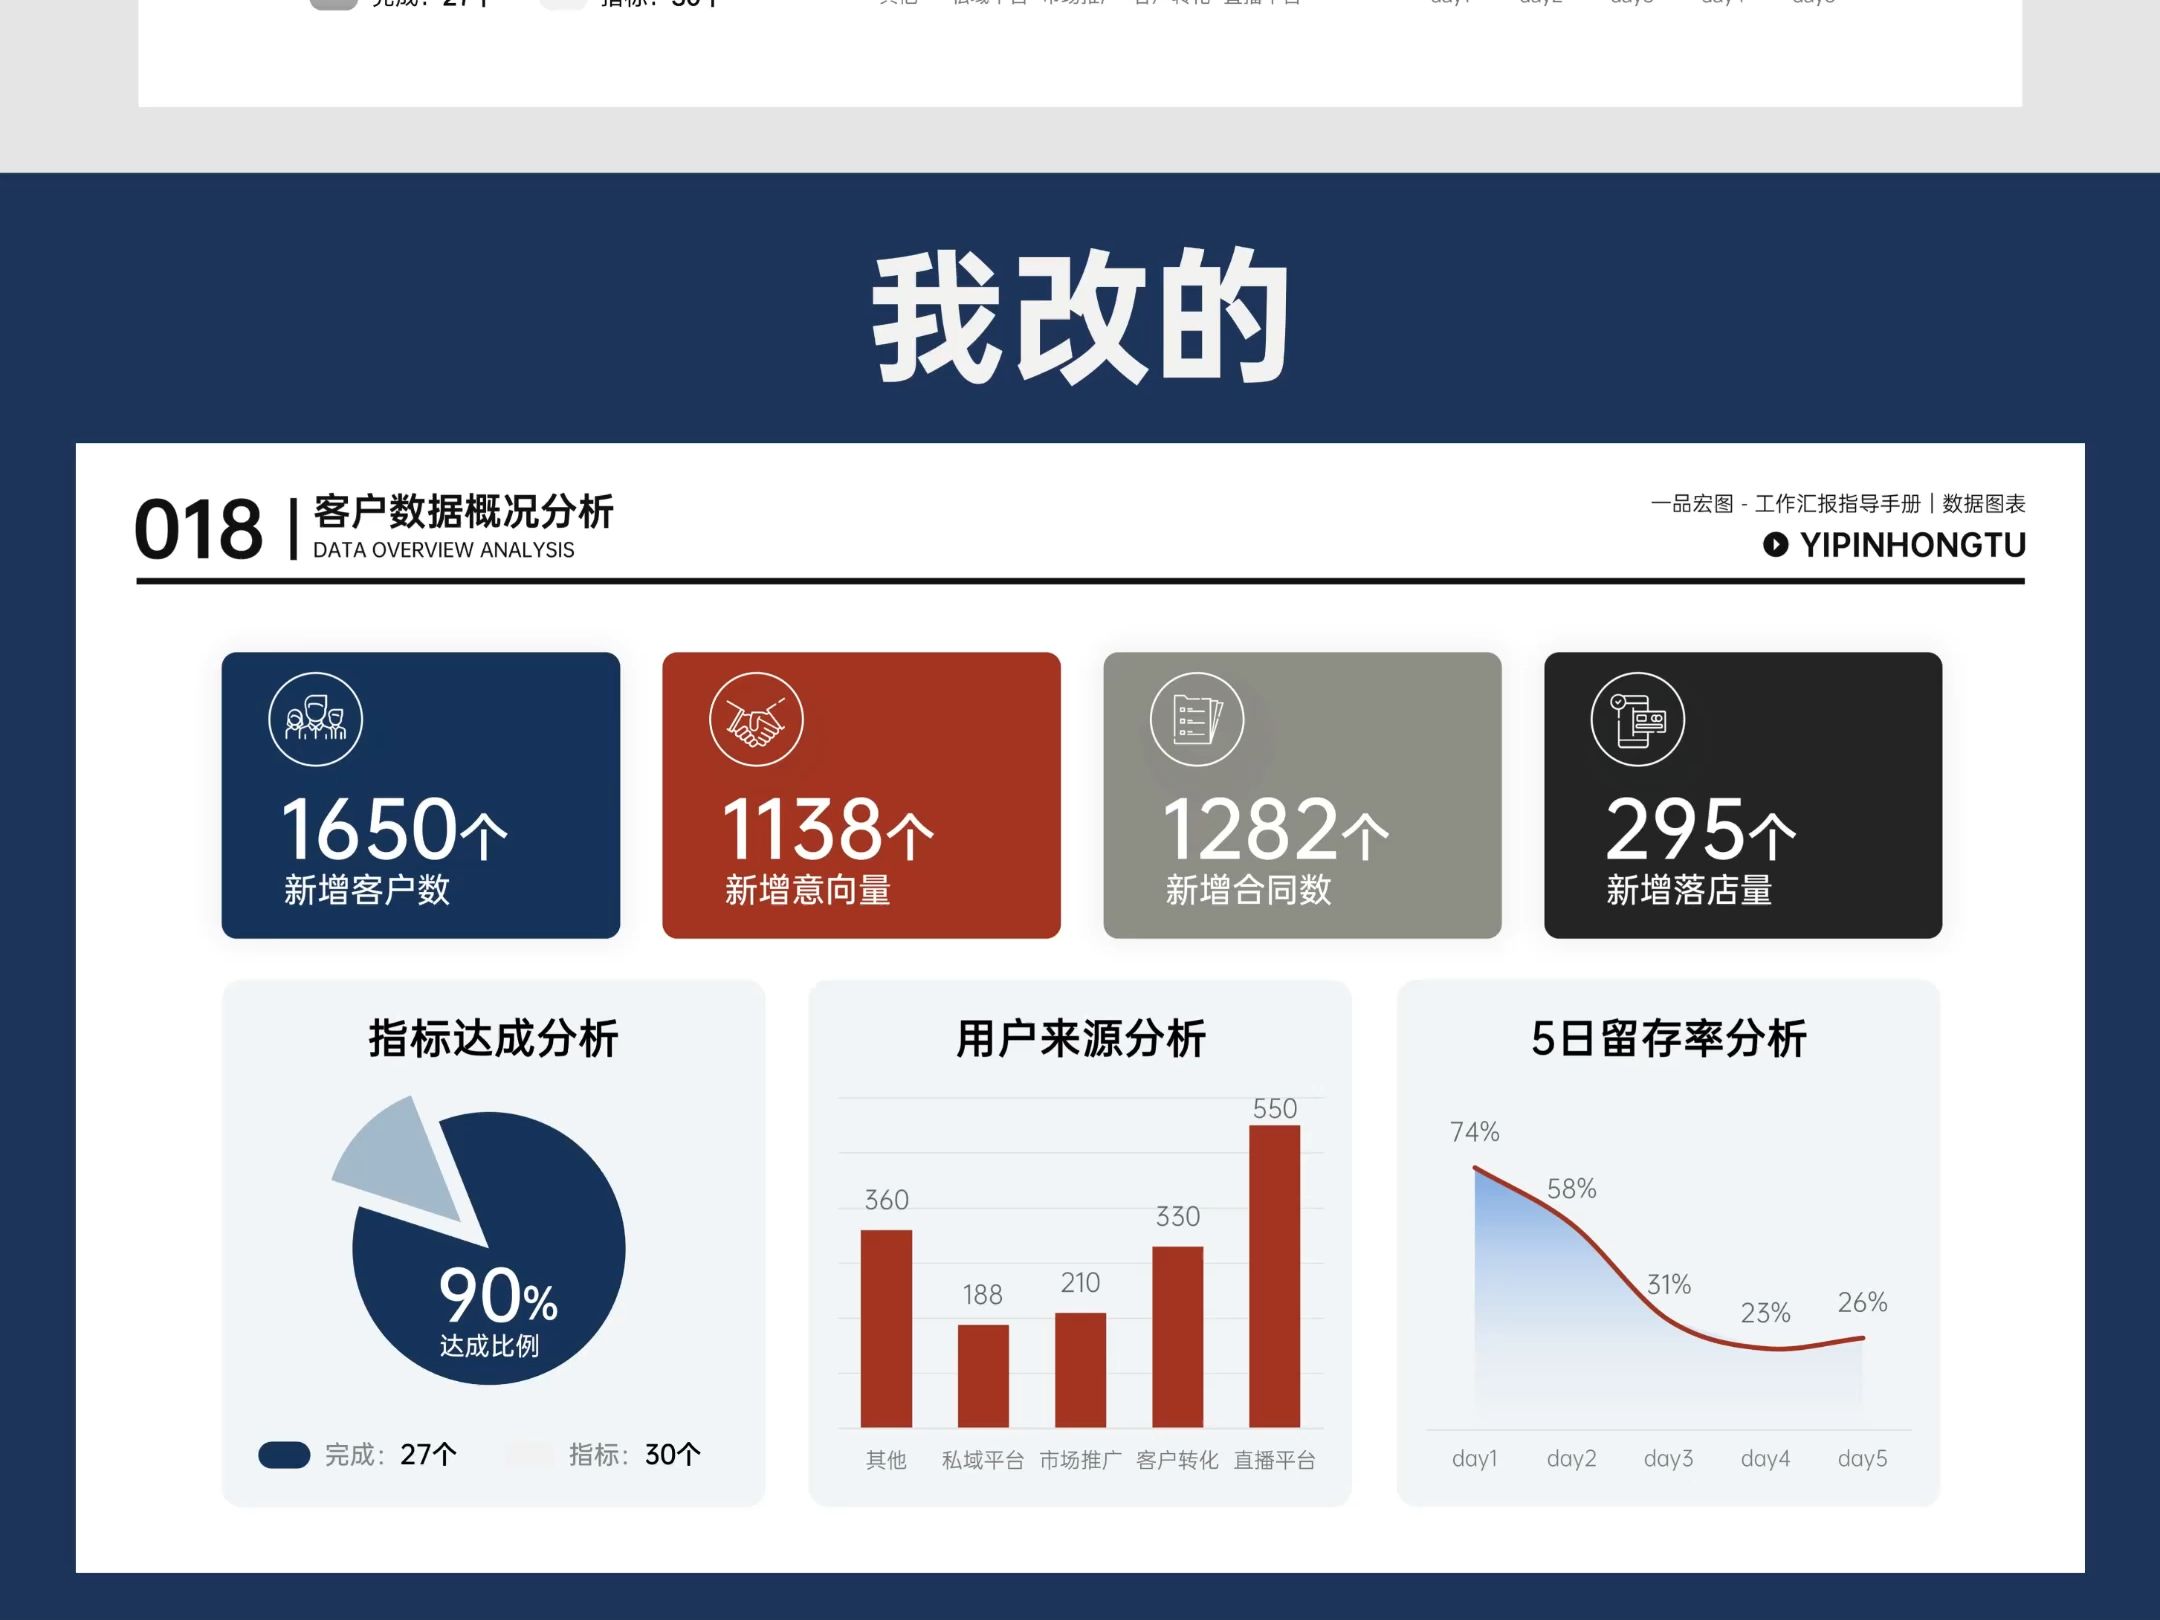Click the DATA OVERVIEW ANALYSIS subtitle
2160x1620 pixels.
click(443, 550)
